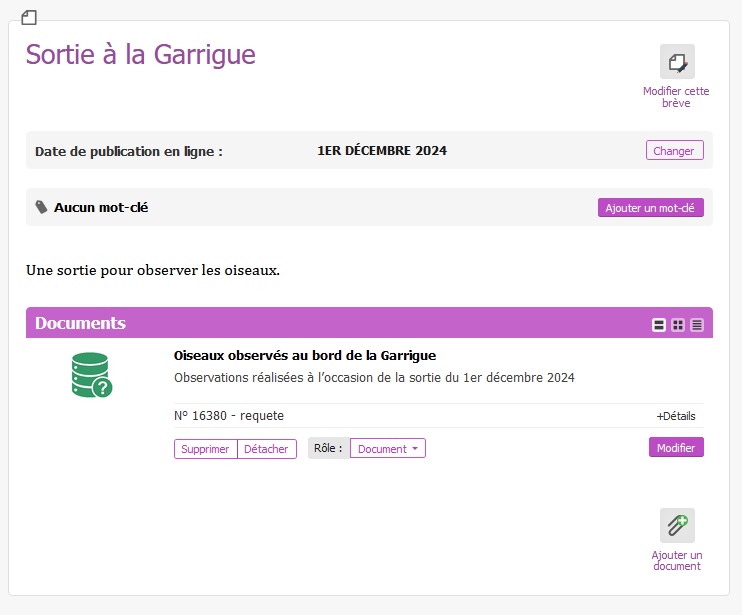Image resolution: width=742 pixels, height=615 pixels.
Task: Switch documents to large block view
Action: click(659, 324)
